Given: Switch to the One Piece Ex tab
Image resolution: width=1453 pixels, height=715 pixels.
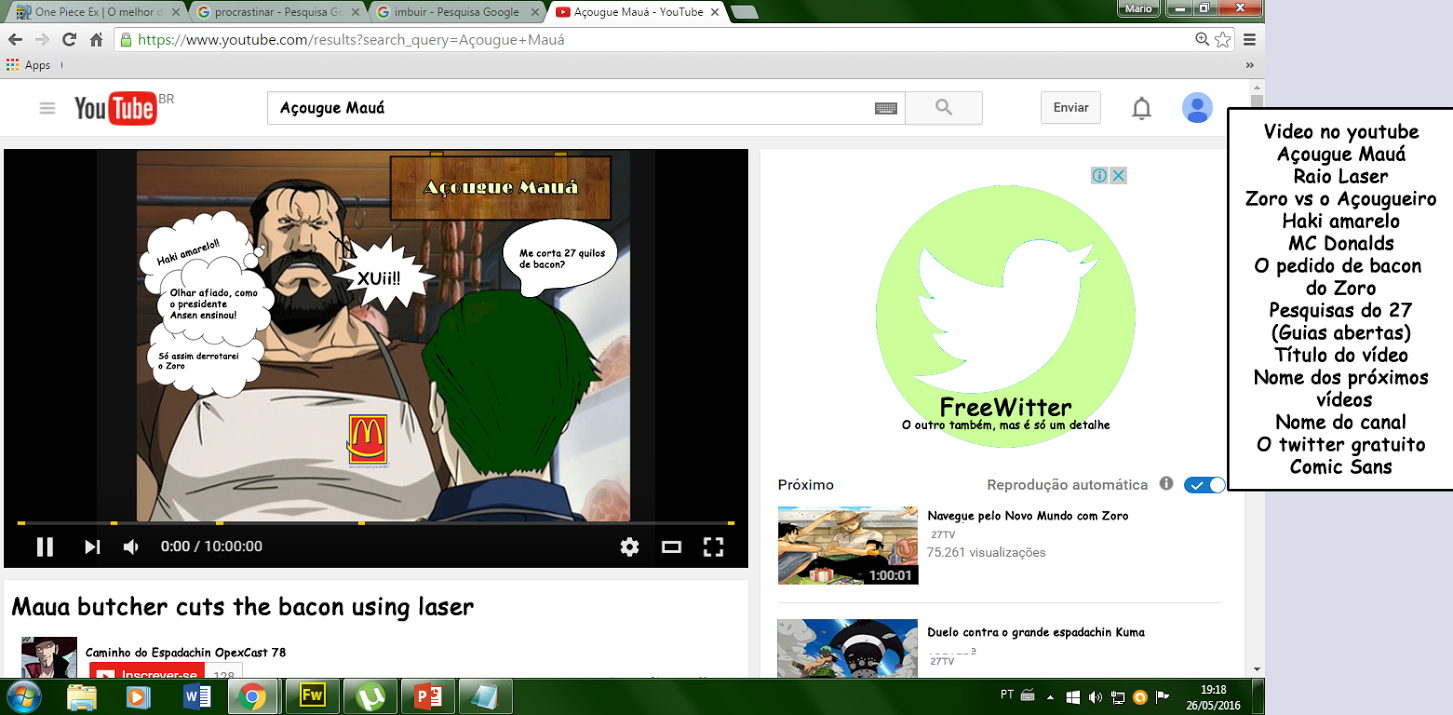Looking at the screenshot, I should tap(96, 12).
